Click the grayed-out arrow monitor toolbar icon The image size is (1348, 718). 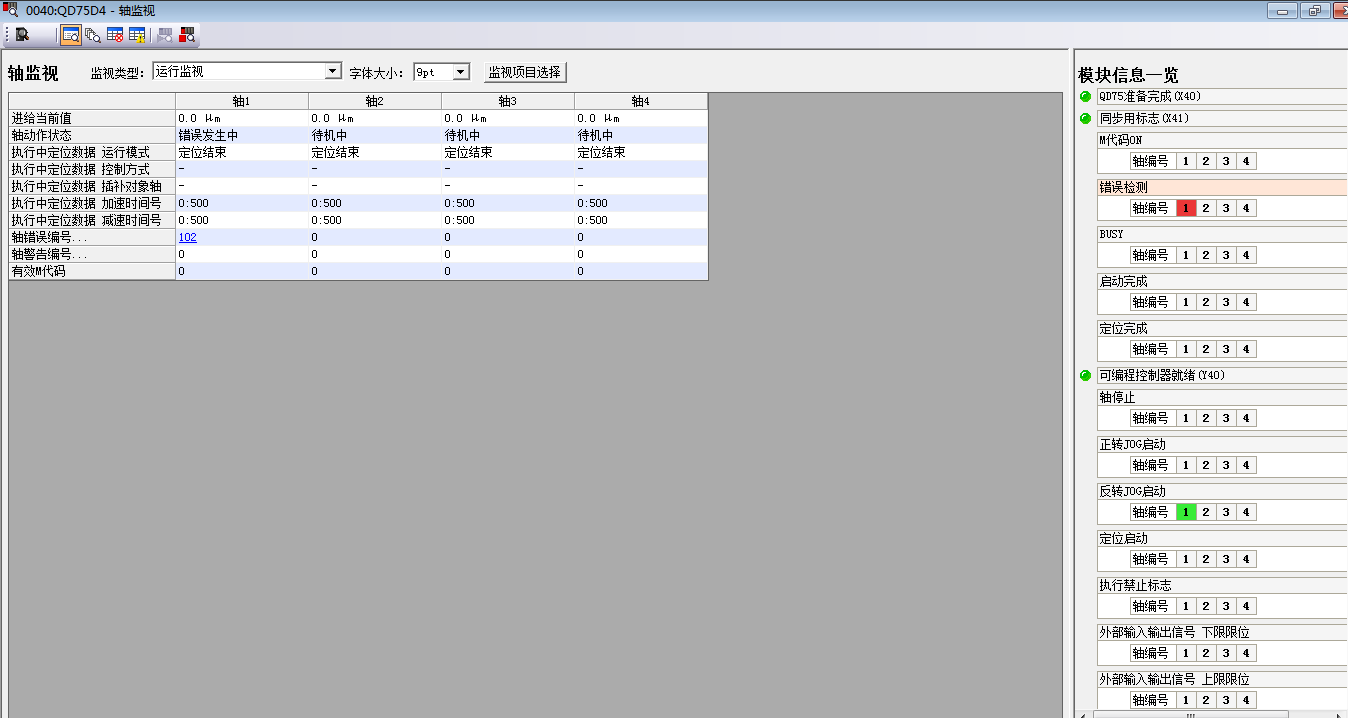[x=164, y=35]
